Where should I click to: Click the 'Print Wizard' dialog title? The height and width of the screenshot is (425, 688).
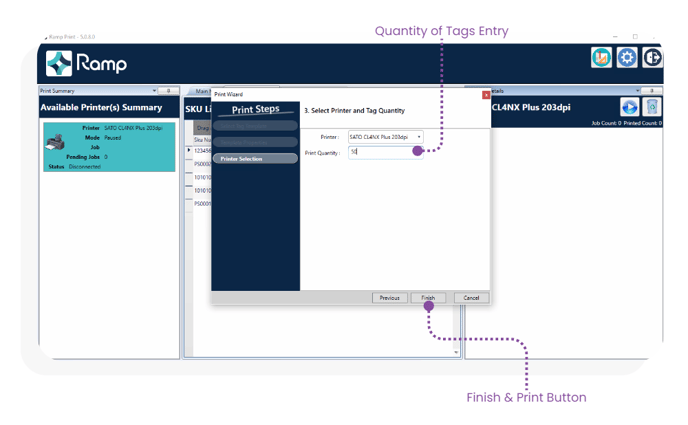tap(229, 94)
